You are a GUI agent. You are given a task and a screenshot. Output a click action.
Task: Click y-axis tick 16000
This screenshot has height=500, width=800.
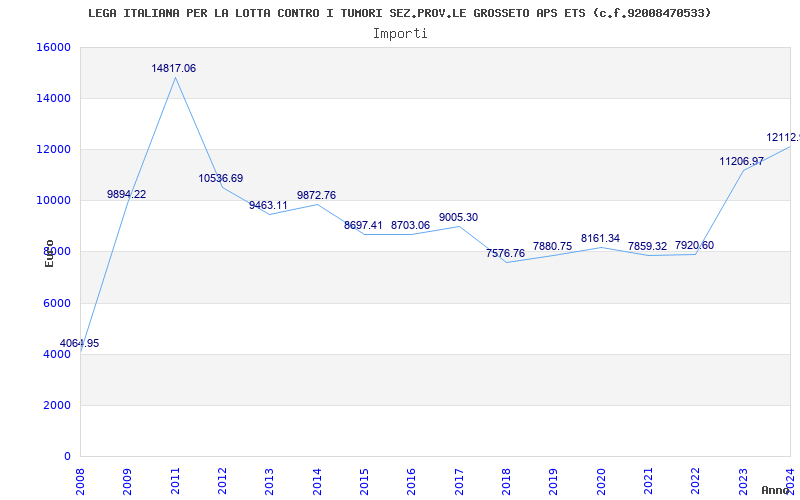coord(54,47)
